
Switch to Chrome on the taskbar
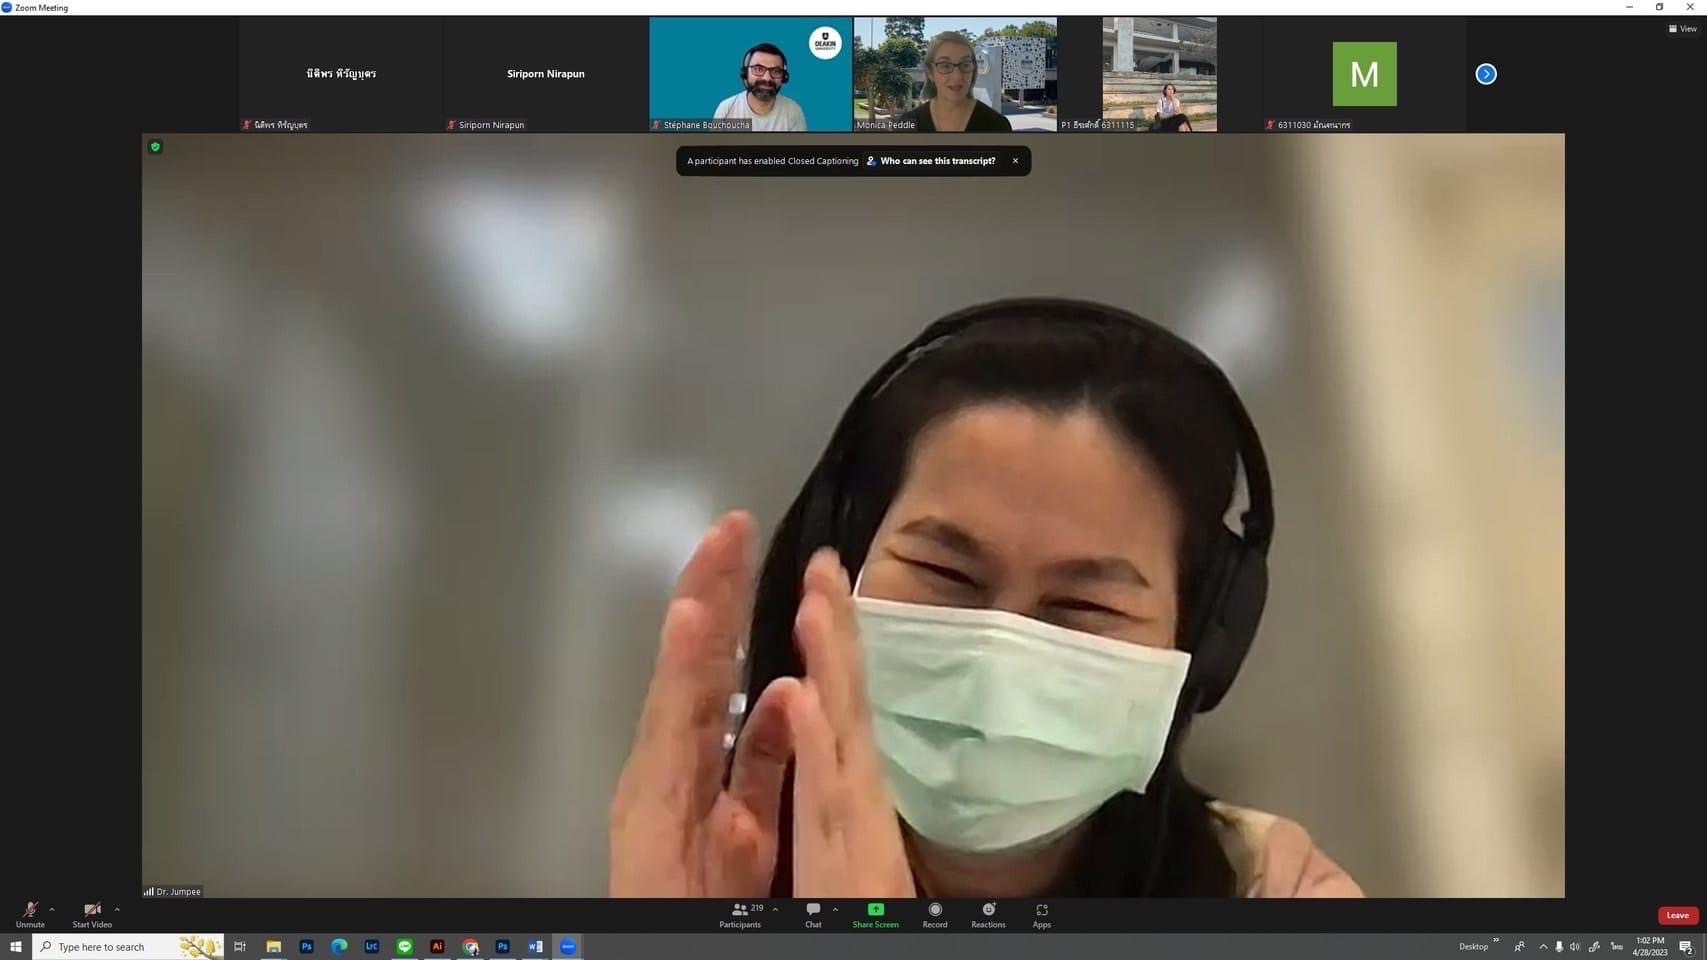point(470,947)
